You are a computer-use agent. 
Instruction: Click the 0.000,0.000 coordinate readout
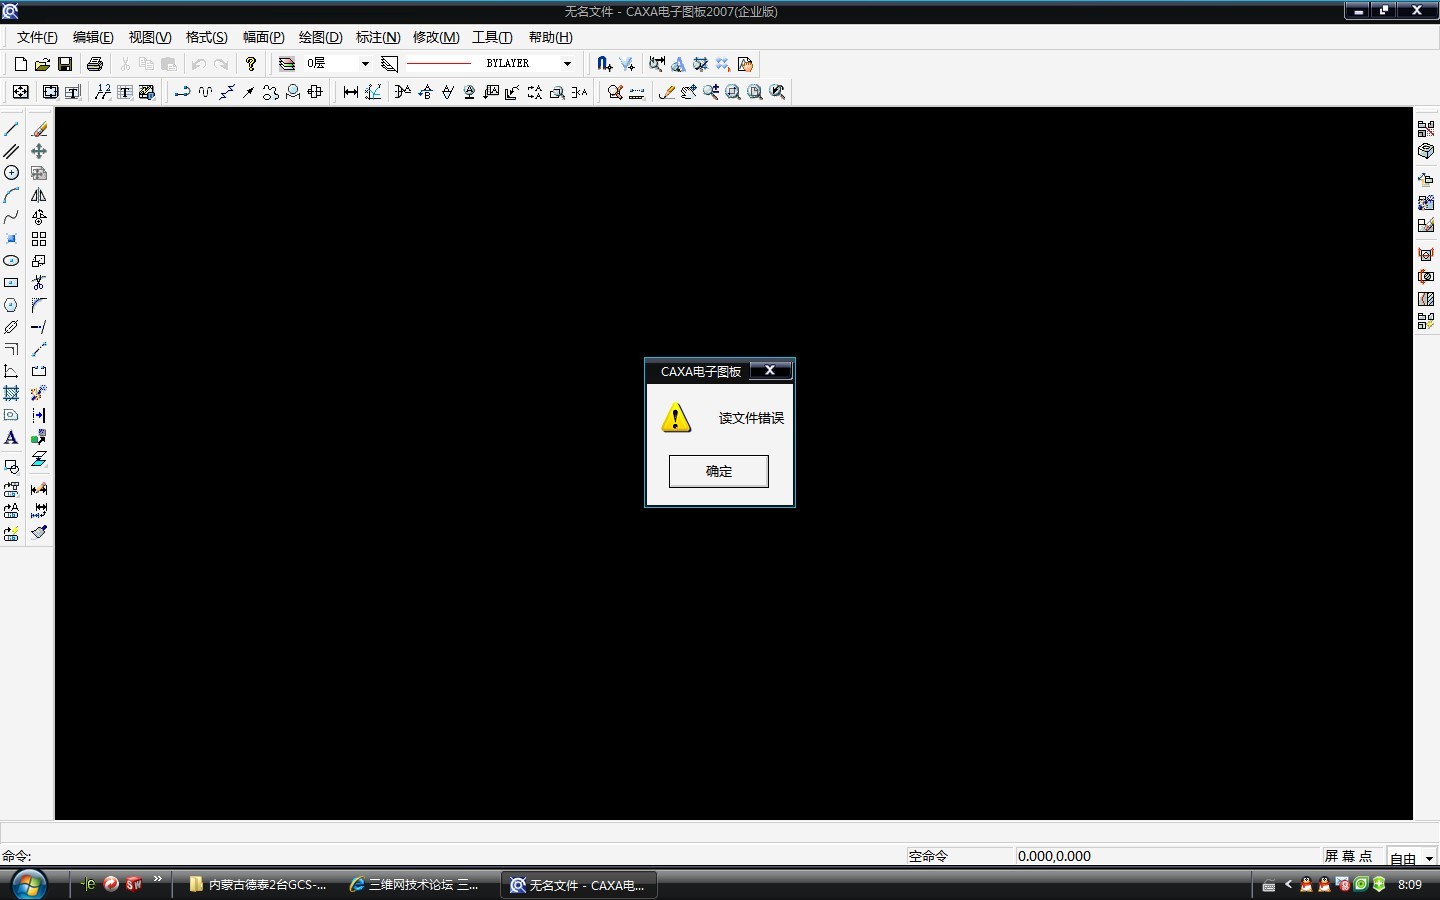pyautogui.click(x=1054, y=857)
